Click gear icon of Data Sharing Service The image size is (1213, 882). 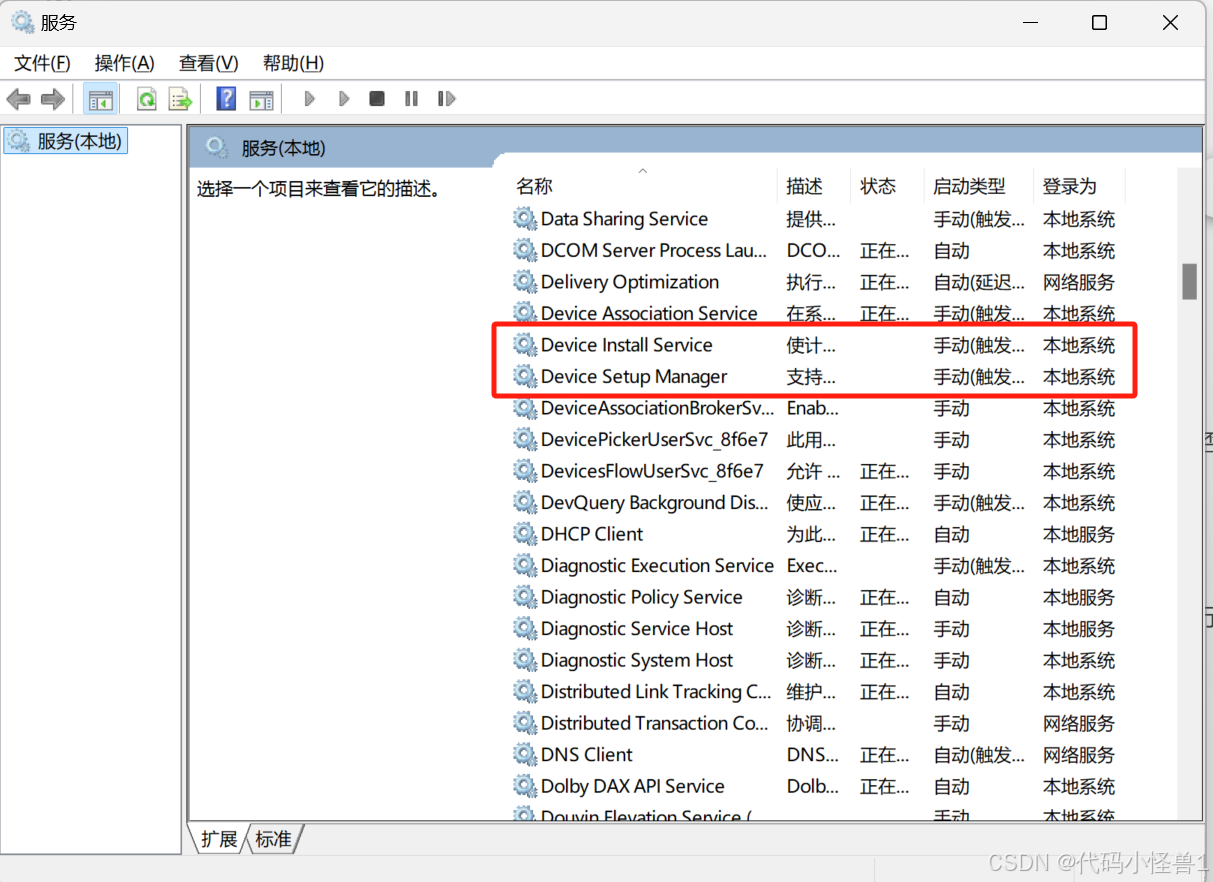click(525, 219)
